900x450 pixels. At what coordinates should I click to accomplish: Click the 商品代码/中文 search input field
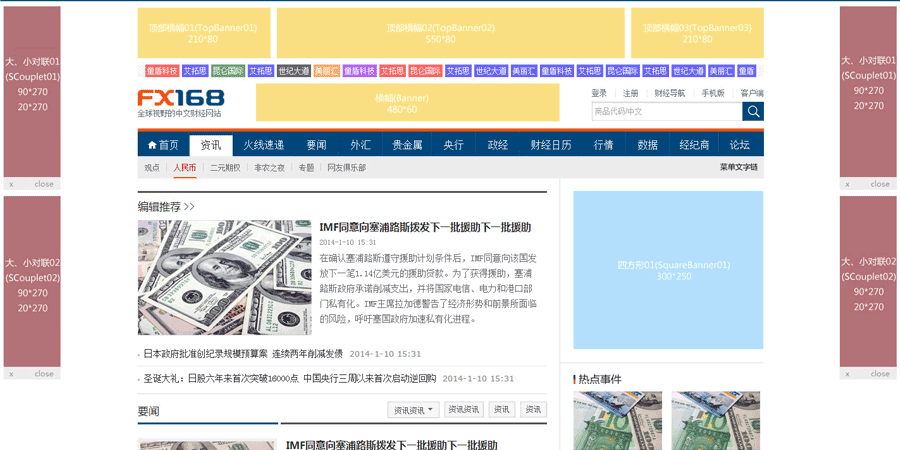pos(666,111)
